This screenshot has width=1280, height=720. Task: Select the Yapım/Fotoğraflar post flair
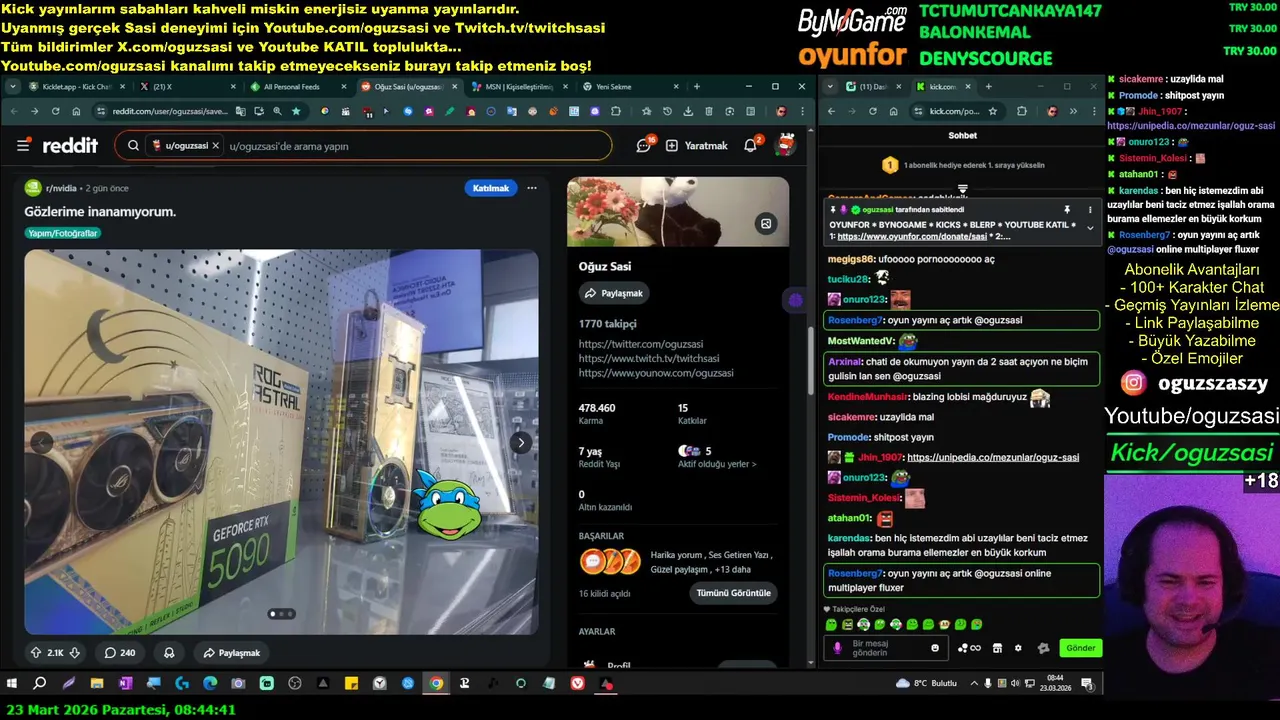63,233
